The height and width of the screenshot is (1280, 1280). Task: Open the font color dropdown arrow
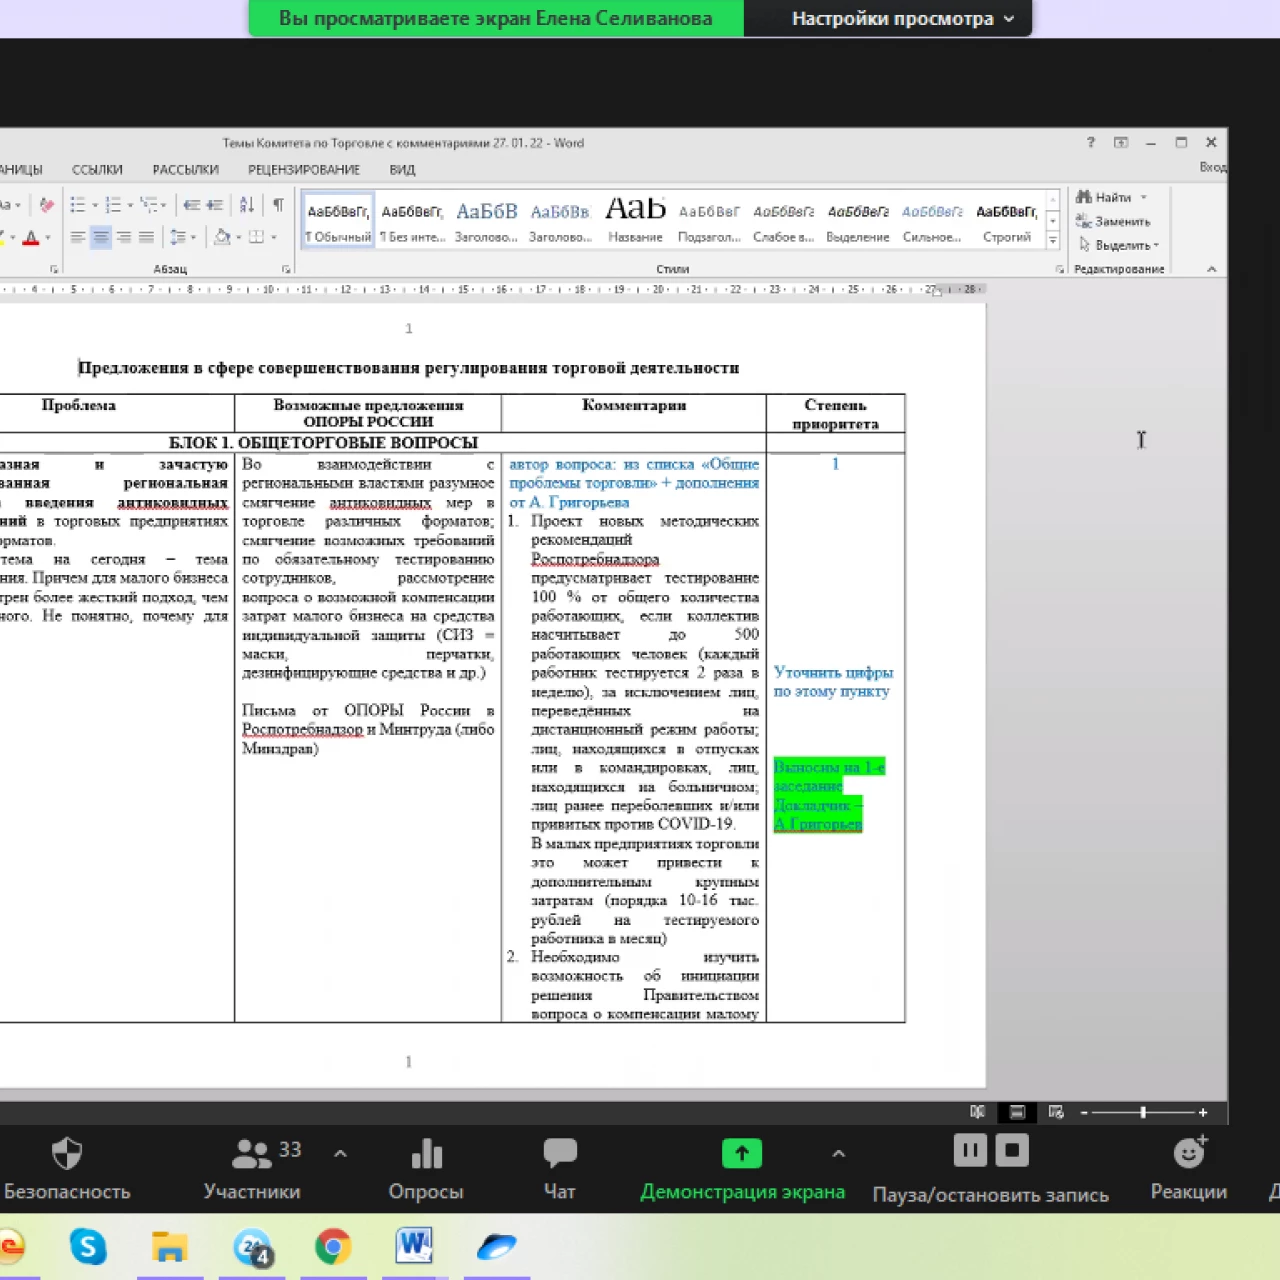click(47, 238)
